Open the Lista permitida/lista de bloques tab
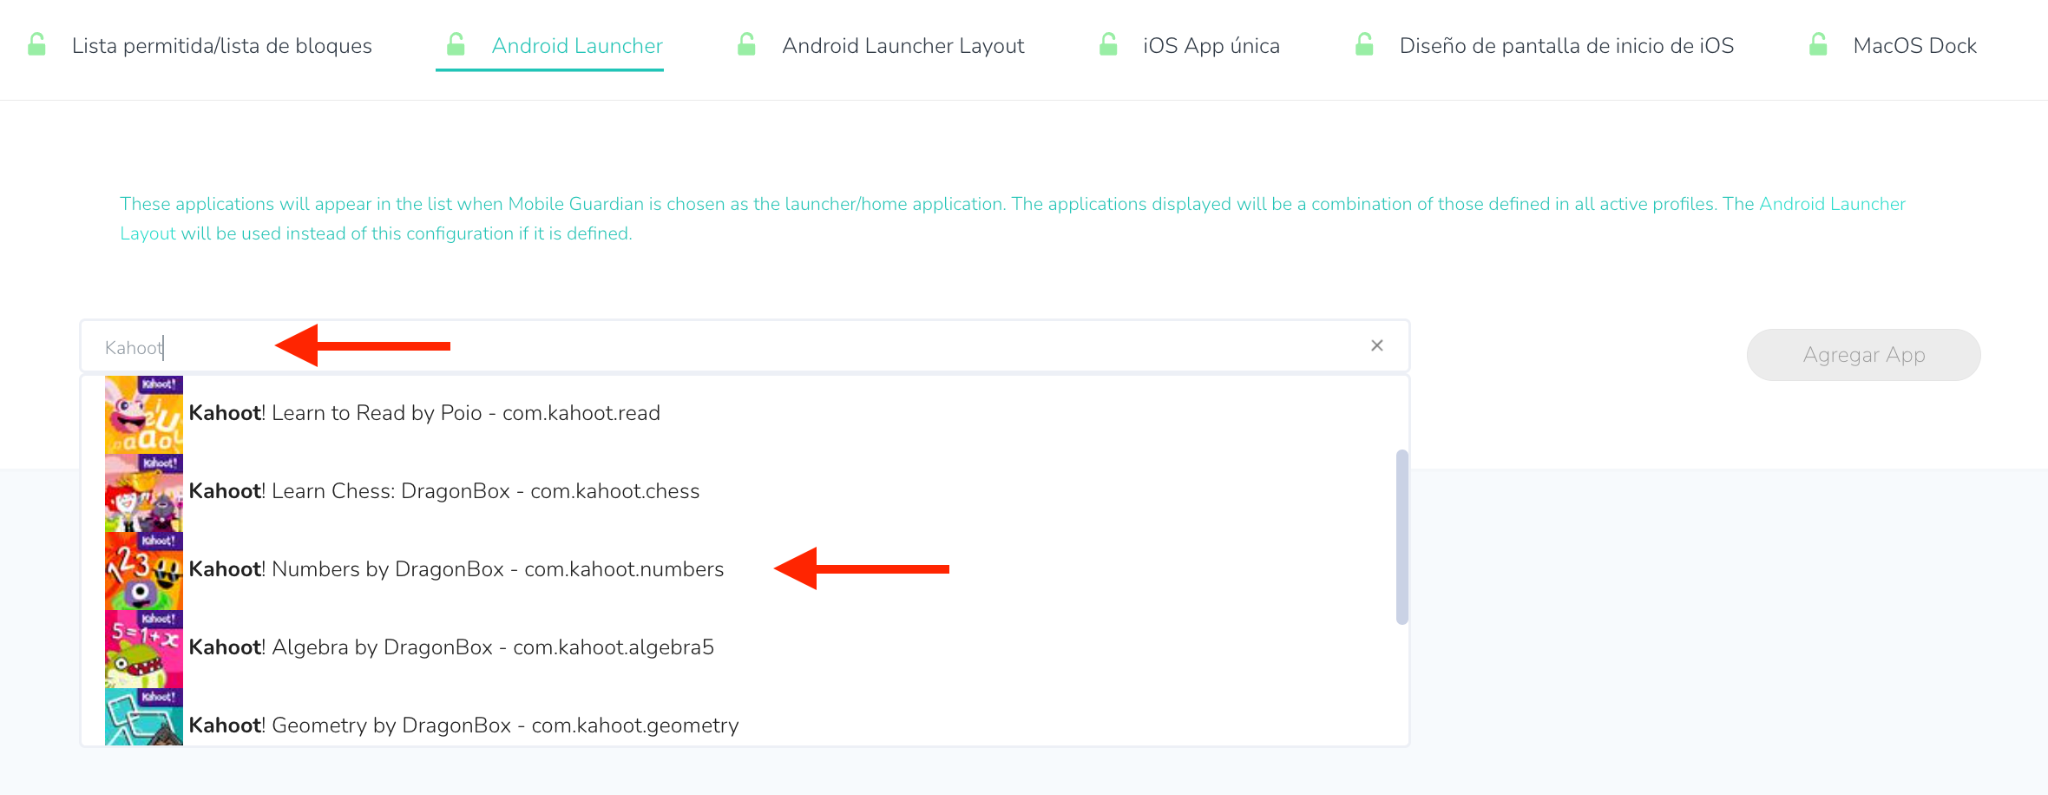Viewport: 2048px width, 795px height. point(222,46)
